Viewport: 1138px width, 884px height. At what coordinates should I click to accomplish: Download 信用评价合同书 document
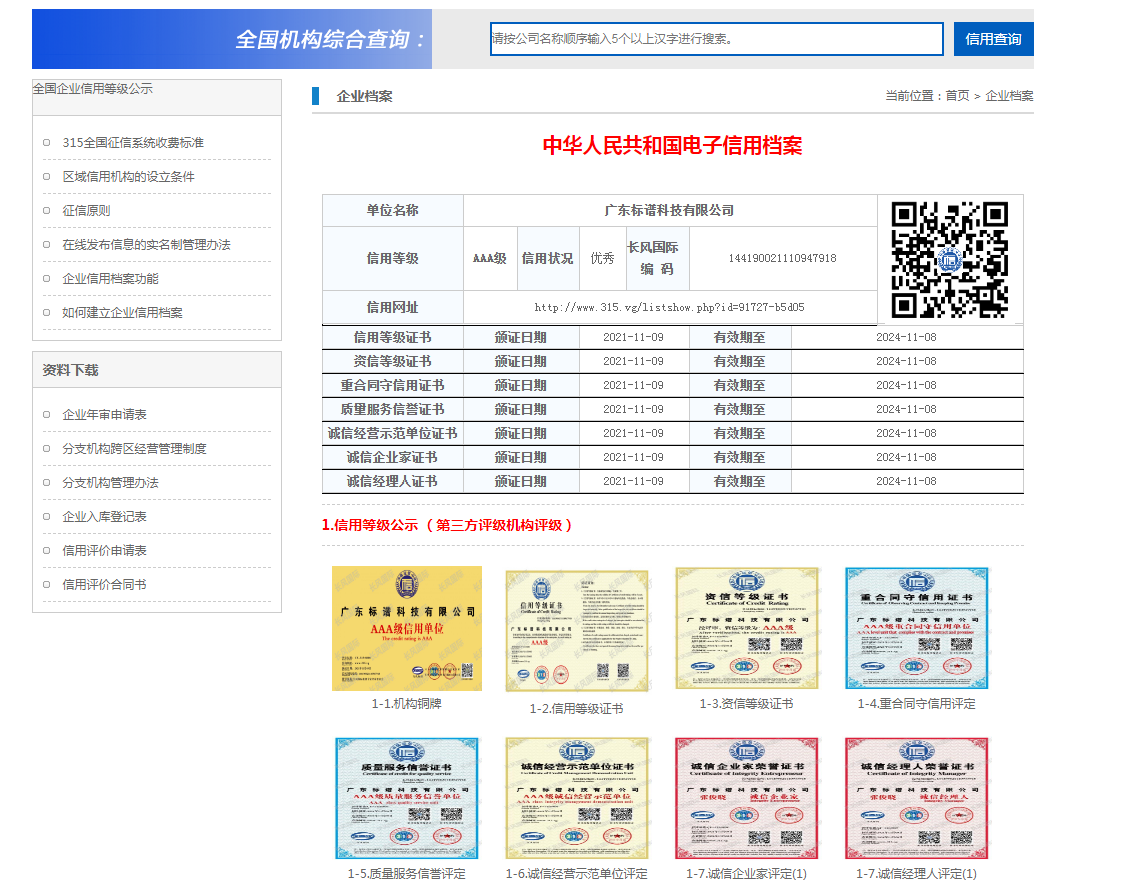pyautogui.click(x=104, y=585)
